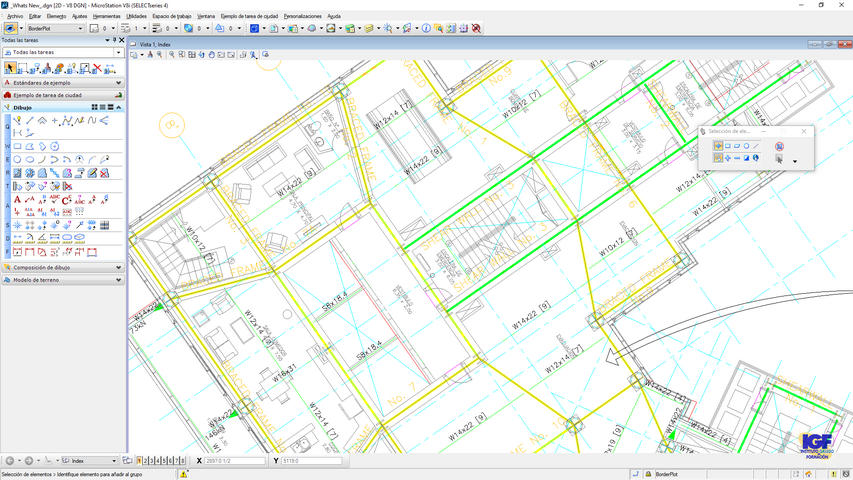Image resolution: width=853 pixels, height=480 pixels.
Task: Select Individual method in Selección dialog
Action: pyautogui.click(x=719, y=146)
